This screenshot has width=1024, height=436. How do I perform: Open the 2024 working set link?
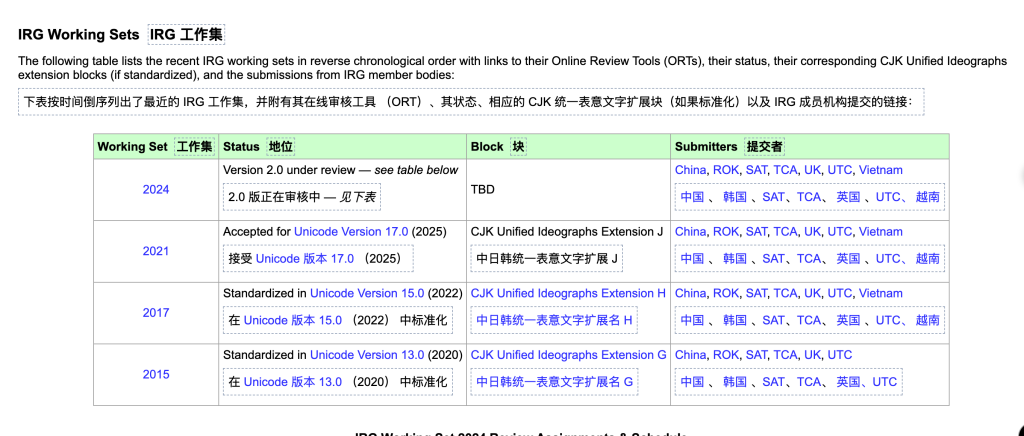pyautogui.click(x=156, y=189)
